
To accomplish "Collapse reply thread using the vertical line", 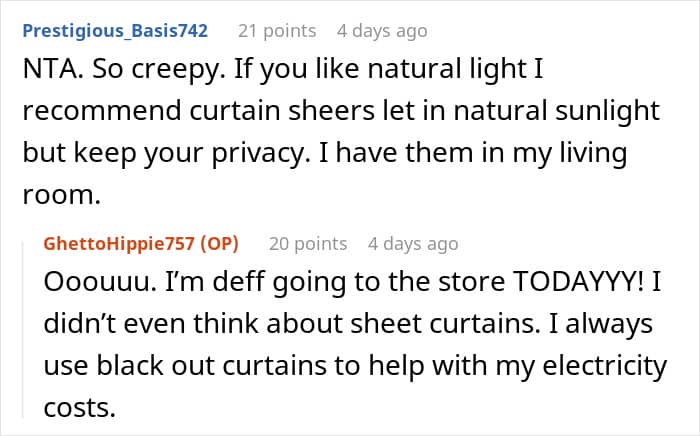I will 23,329.
